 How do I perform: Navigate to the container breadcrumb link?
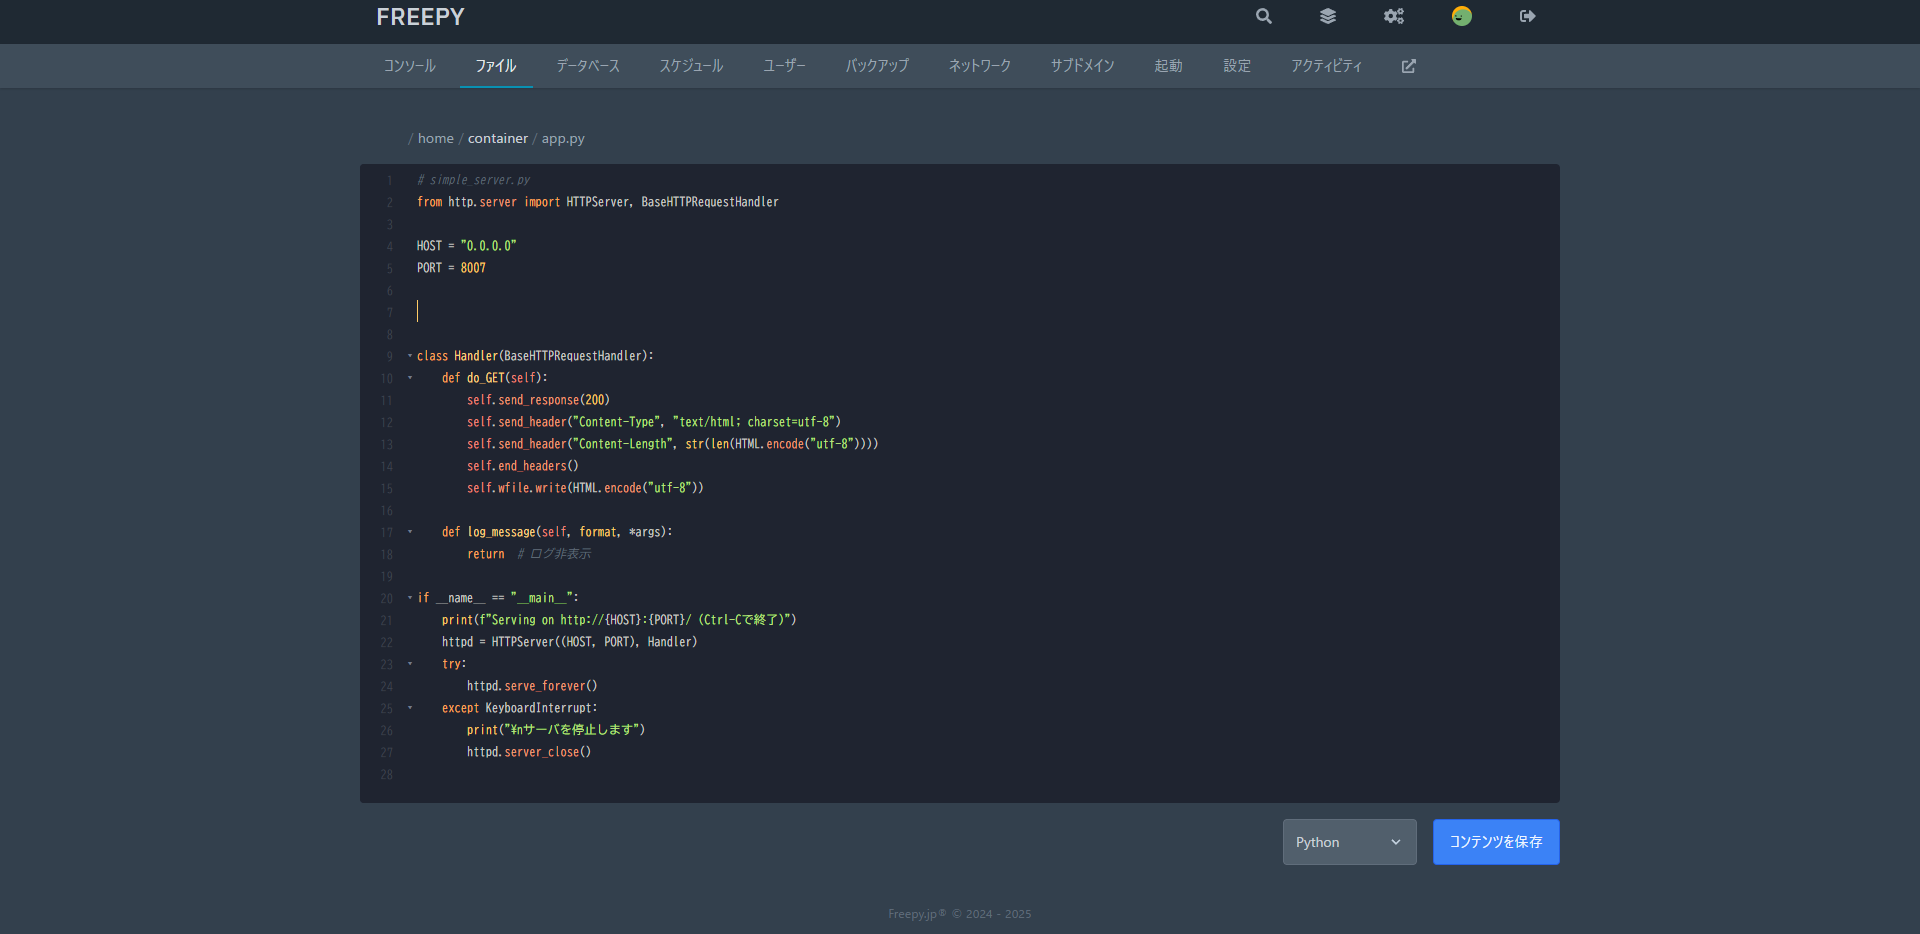click(x=497, y=139)
